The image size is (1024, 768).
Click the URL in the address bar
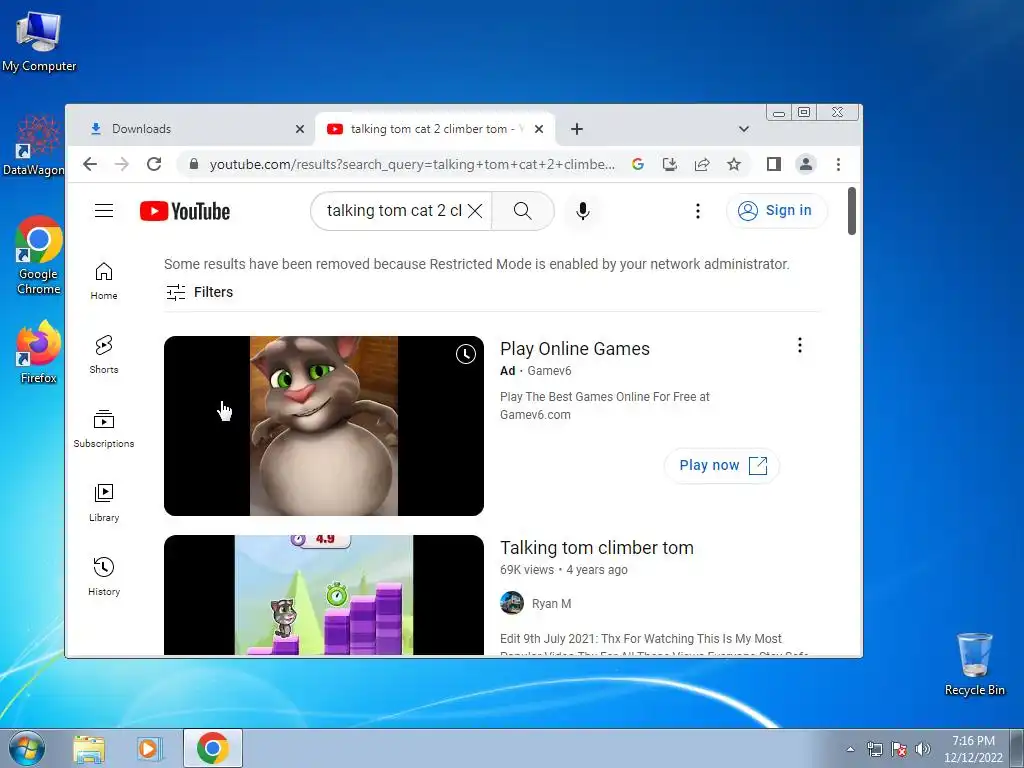tap(412, 164)
